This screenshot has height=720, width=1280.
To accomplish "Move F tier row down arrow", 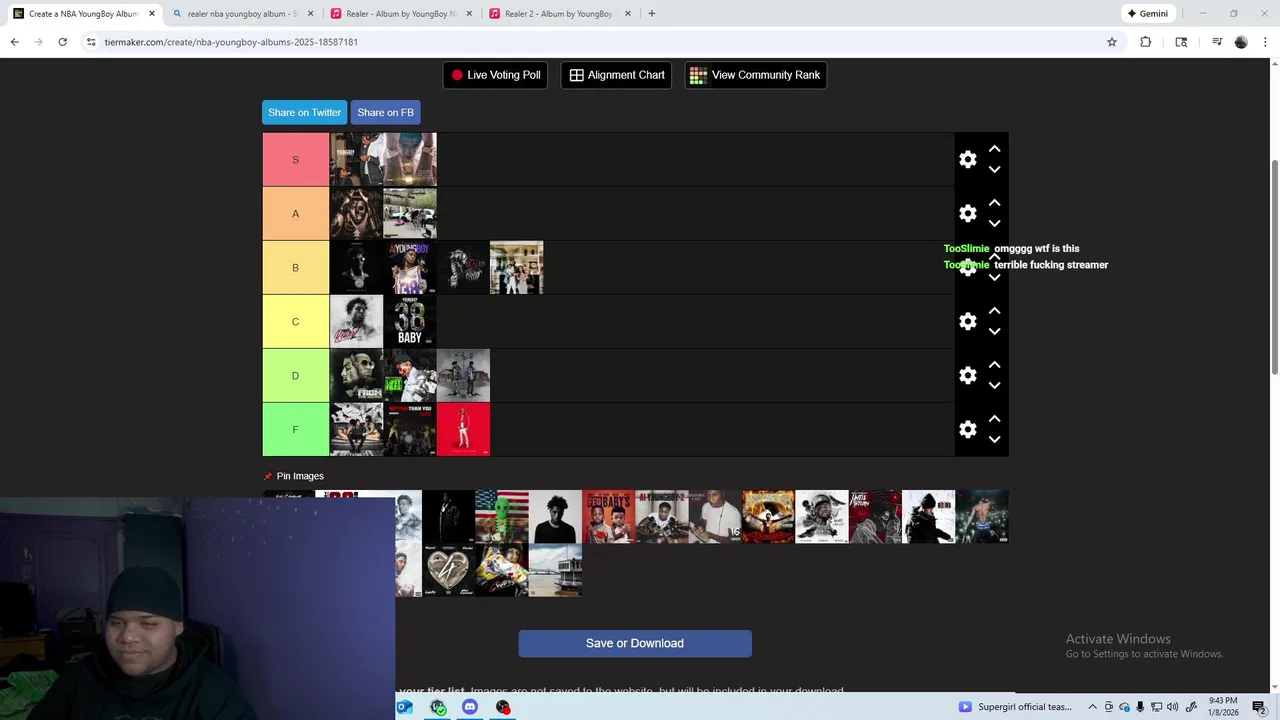I will tap(994, 440).
